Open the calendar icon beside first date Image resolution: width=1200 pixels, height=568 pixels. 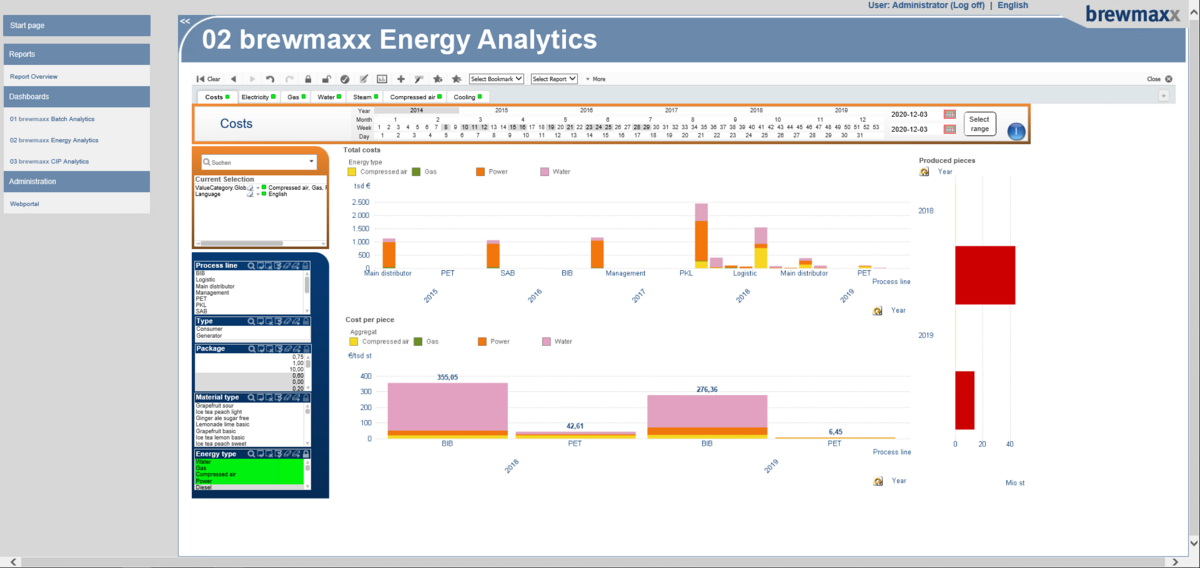tap(950, 115)
